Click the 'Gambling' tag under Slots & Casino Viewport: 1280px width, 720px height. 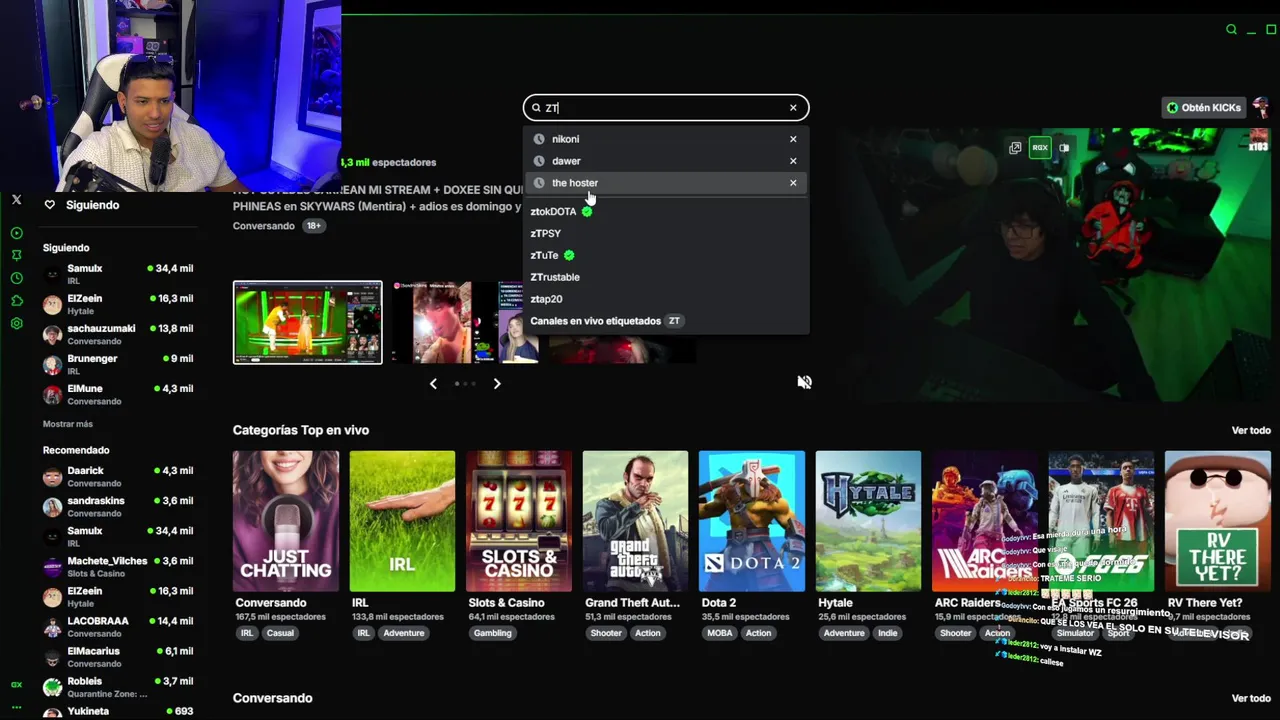(493, 633)
